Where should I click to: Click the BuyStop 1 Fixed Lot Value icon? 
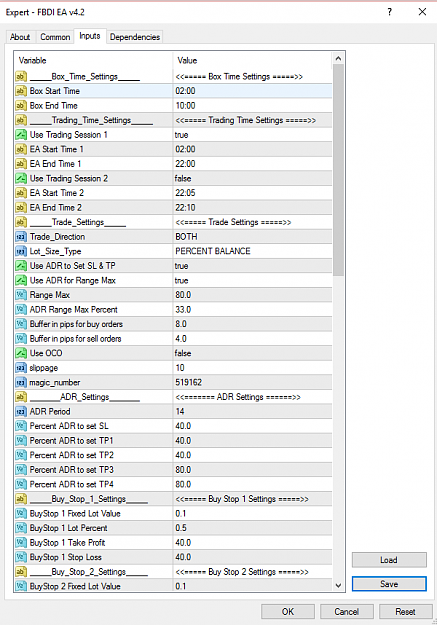coord(21,513)
